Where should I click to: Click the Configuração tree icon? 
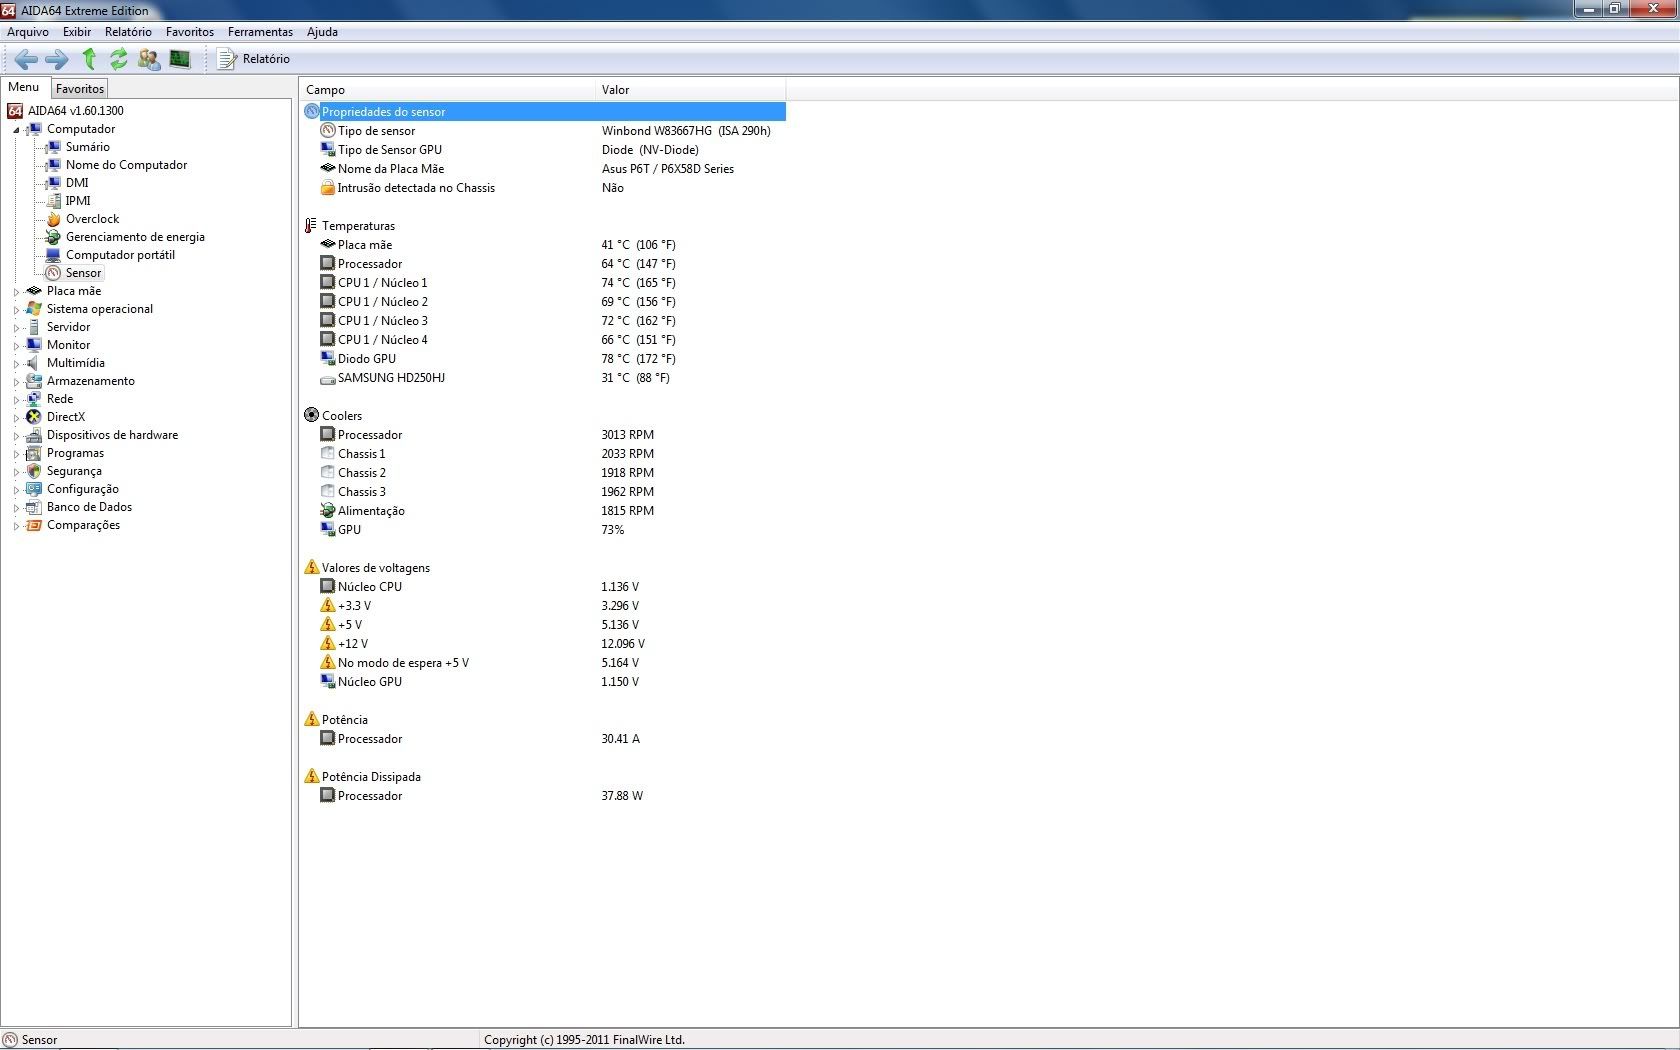pyautogui.click(x=34, y=489)
